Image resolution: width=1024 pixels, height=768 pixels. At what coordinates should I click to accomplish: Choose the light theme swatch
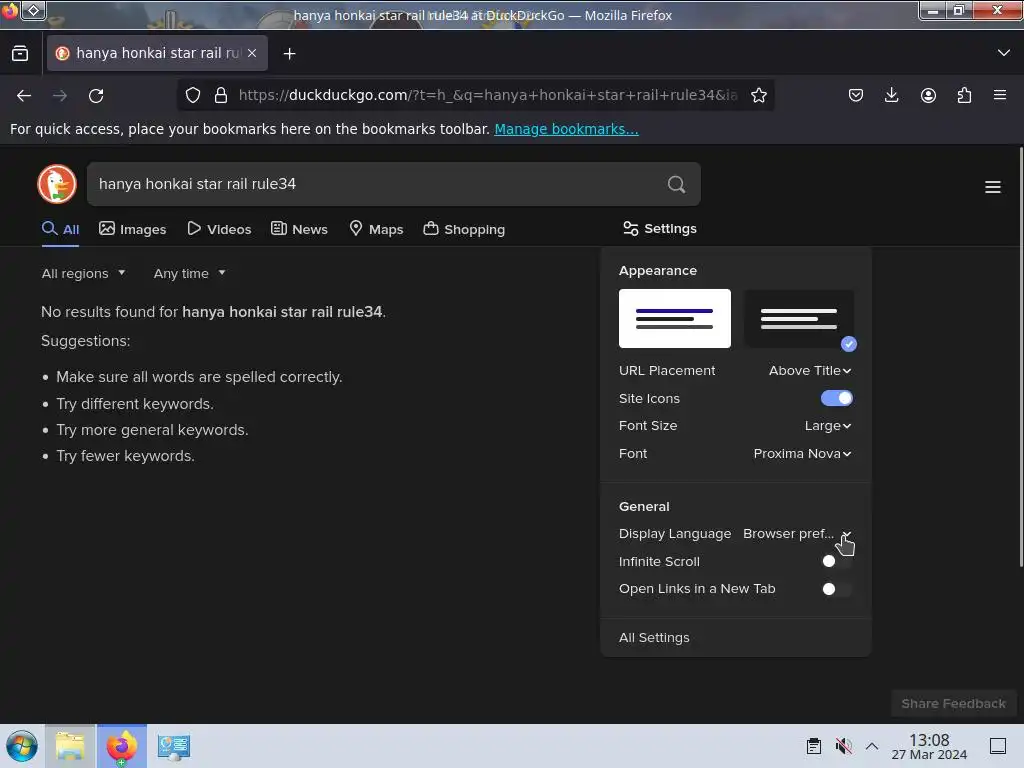pyautogui.click(x=675, y=319)
